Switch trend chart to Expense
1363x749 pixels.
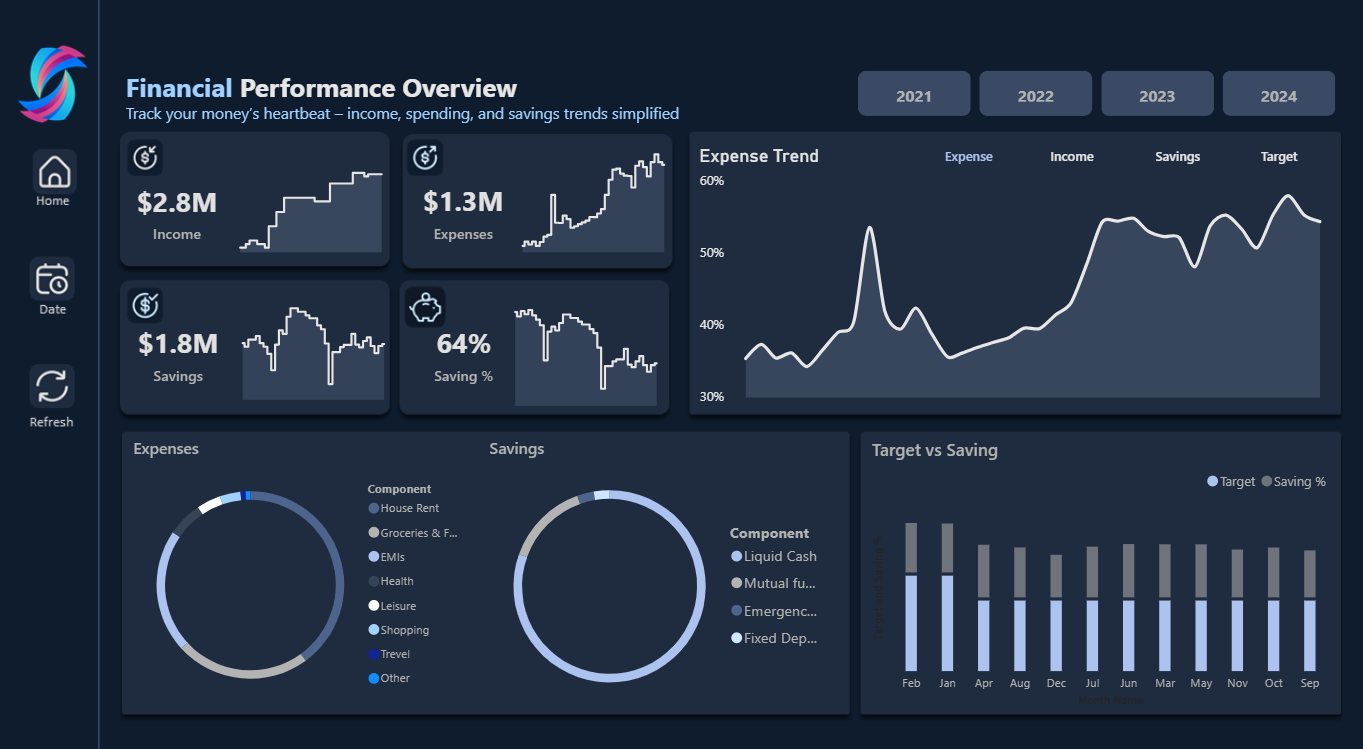pos(969,157)
